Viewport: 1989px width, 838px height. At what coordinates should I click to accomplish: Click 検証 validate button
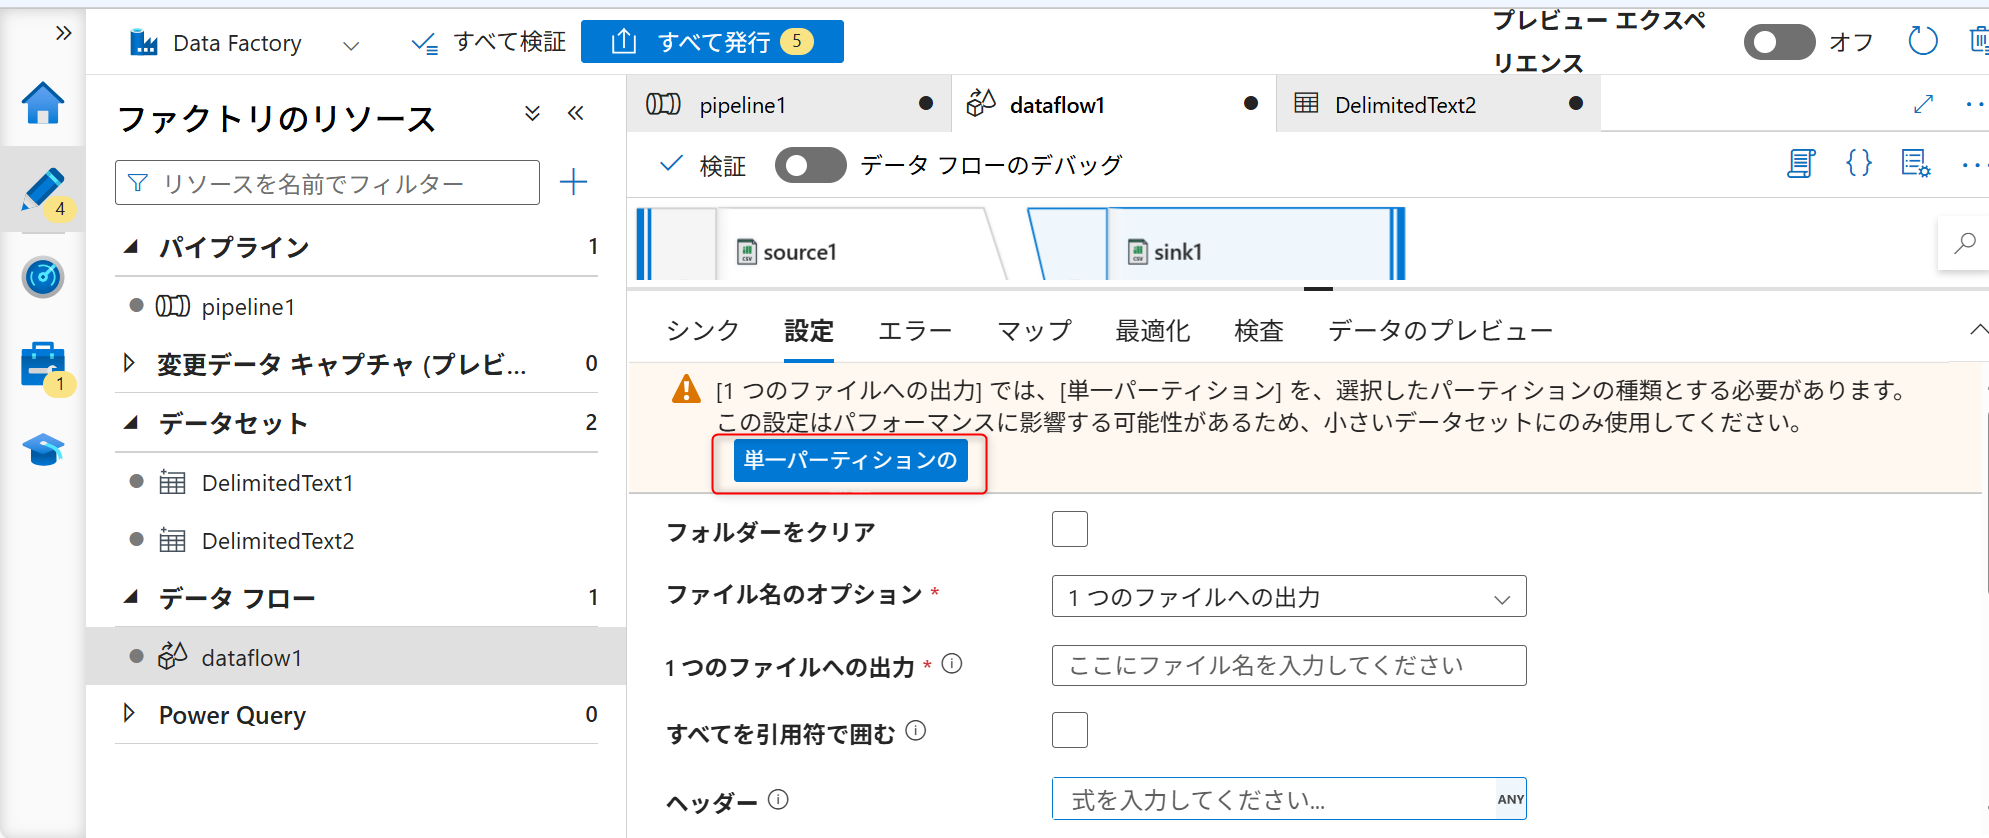[x=703, y=165]
